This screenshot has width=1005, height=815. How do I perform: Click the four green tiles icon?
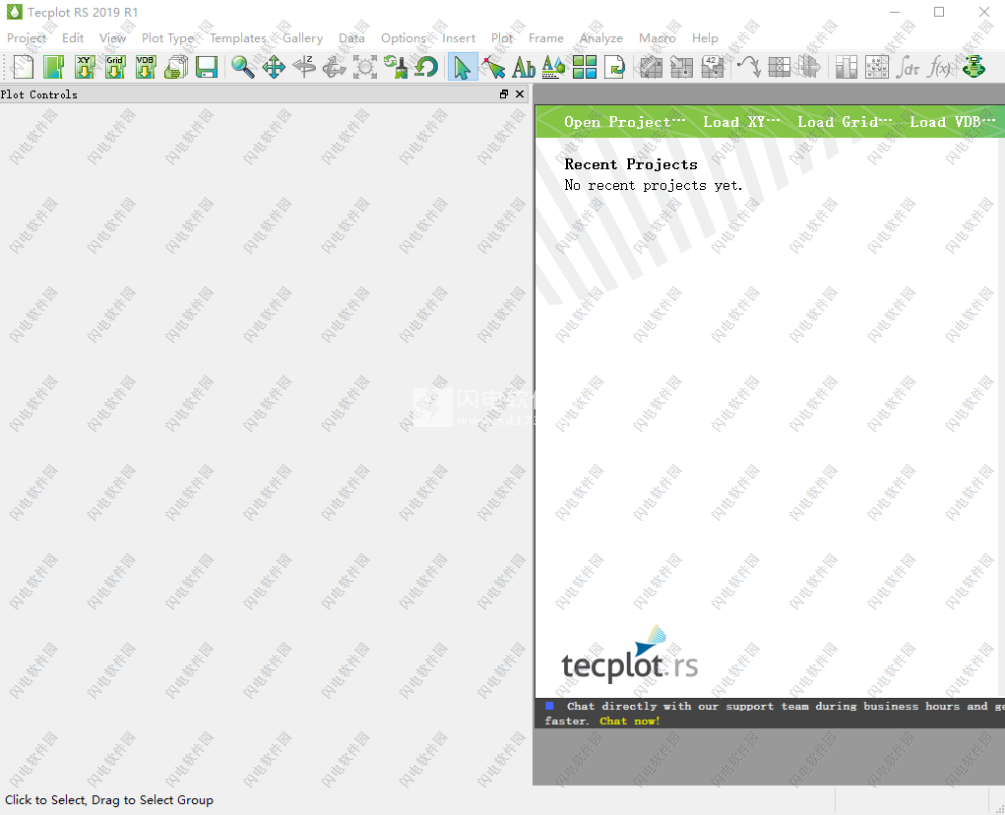point(585,67)
